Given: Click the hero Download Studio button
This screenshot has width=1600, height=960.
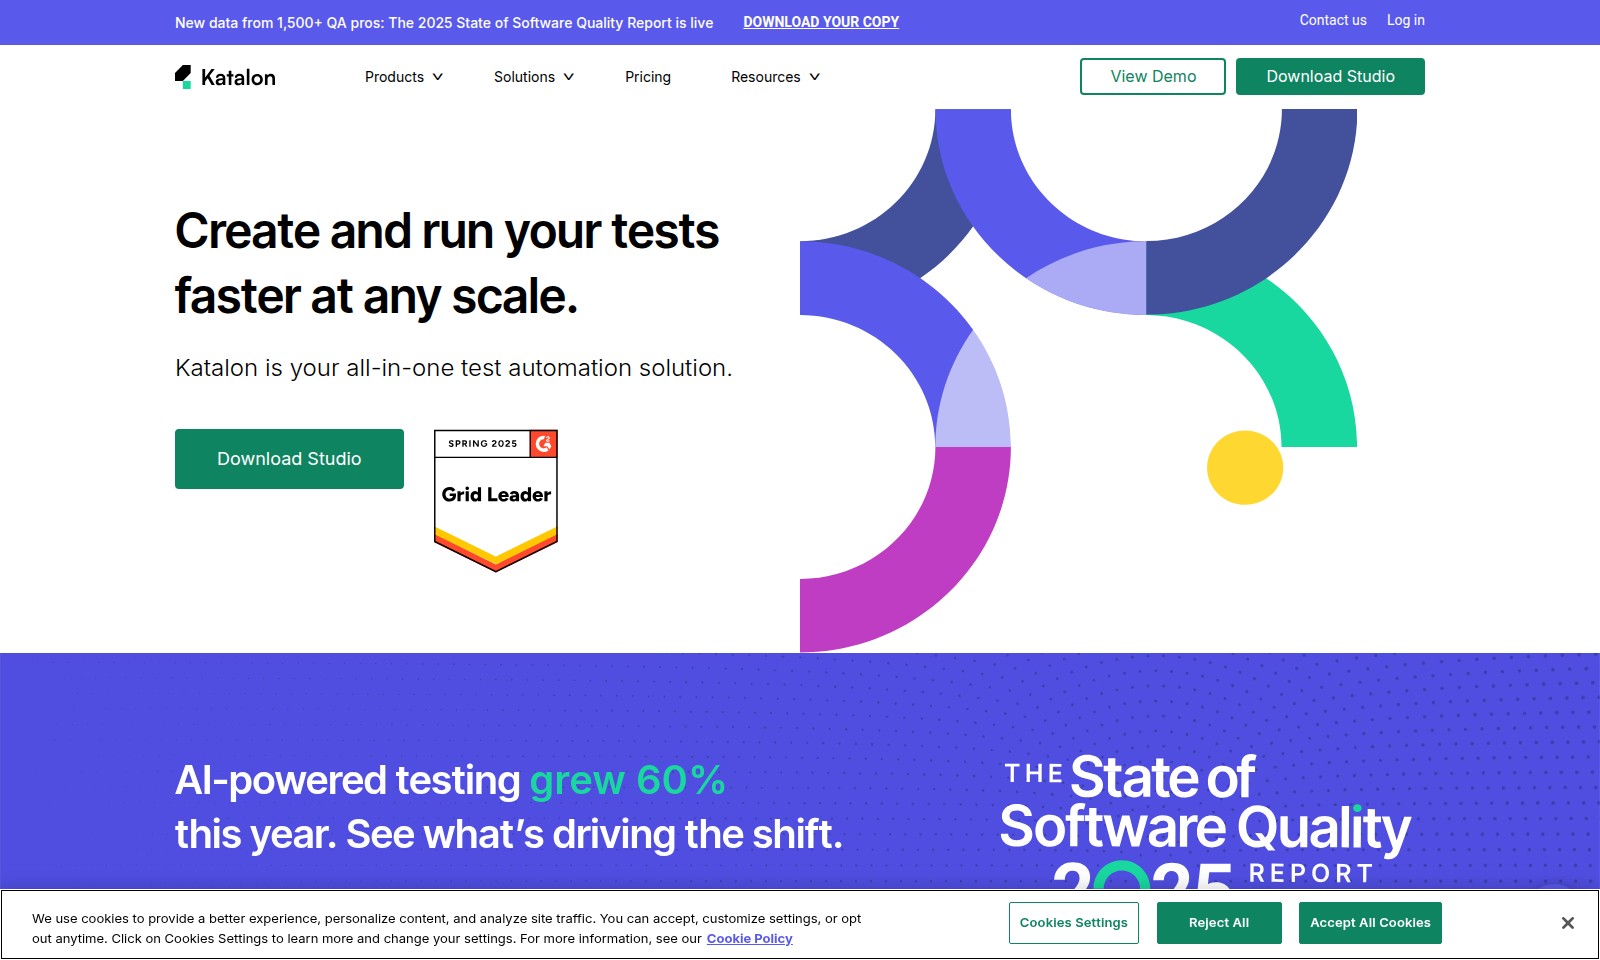Looking at the screenshot, I should 289,459.
